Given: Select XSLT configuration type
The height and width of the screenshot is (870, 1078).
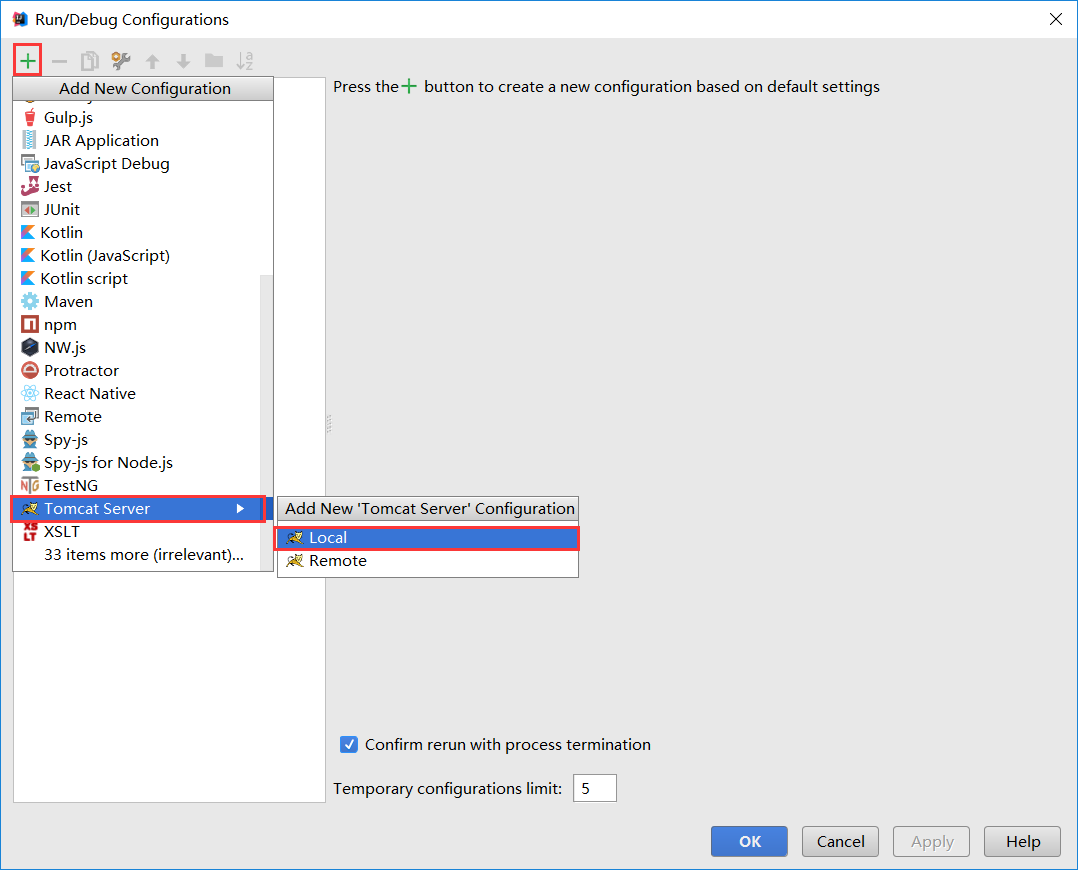Looking at the screenshot, I should click(x=136, y=532).
